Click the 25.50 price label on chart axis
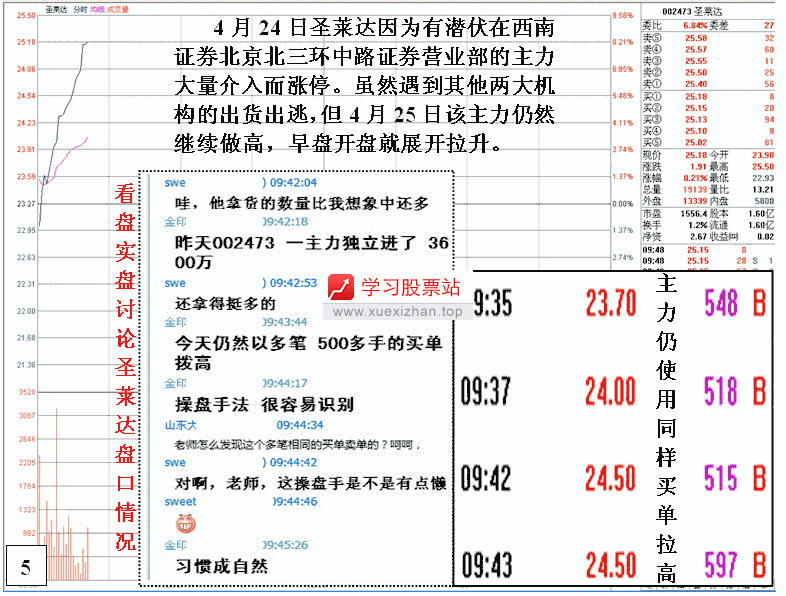 point(26,16)
